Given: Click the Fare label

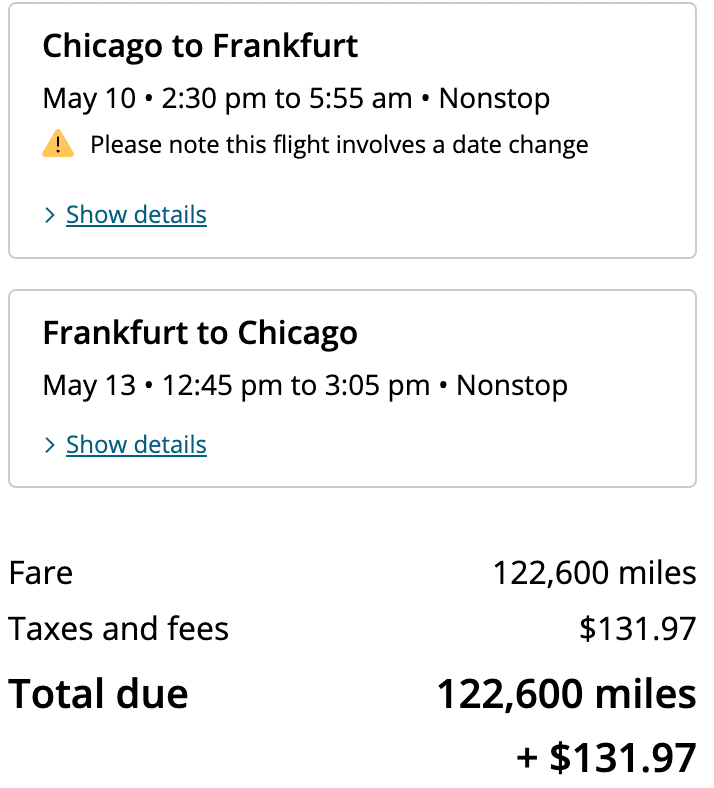Looking at the screenshot, I should (x=41, y=572).
